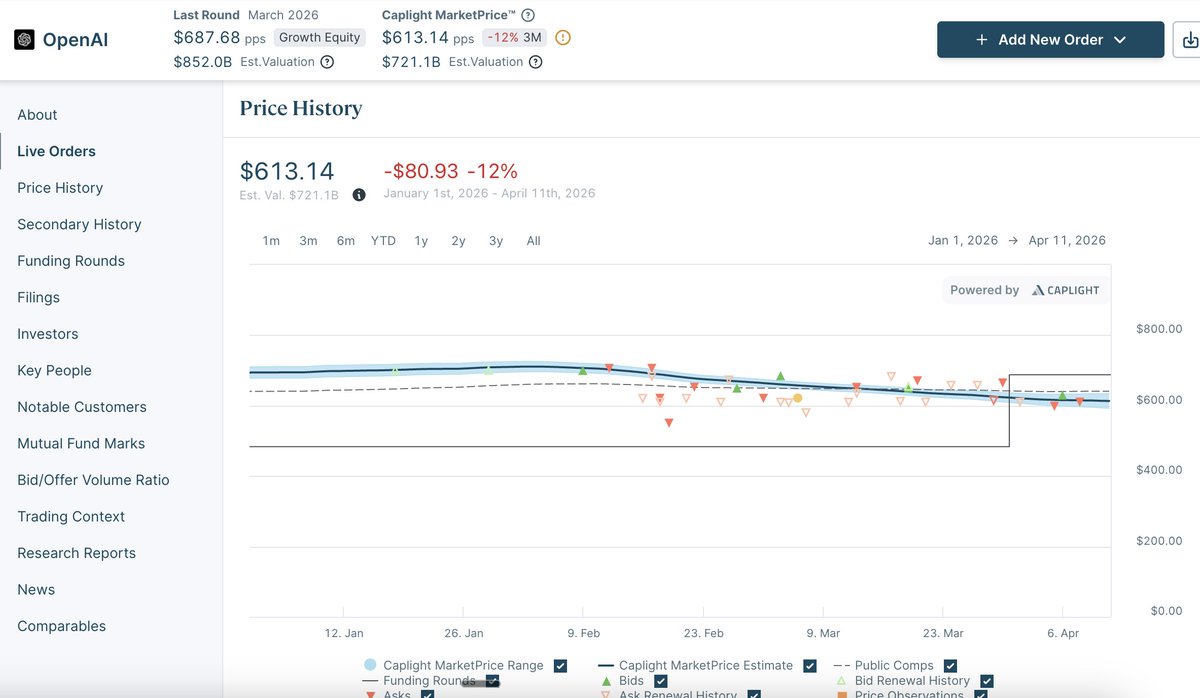This screenshot has width=1200, height=698.
Task: Select the 1m time range
Action: tap(271, 241)
